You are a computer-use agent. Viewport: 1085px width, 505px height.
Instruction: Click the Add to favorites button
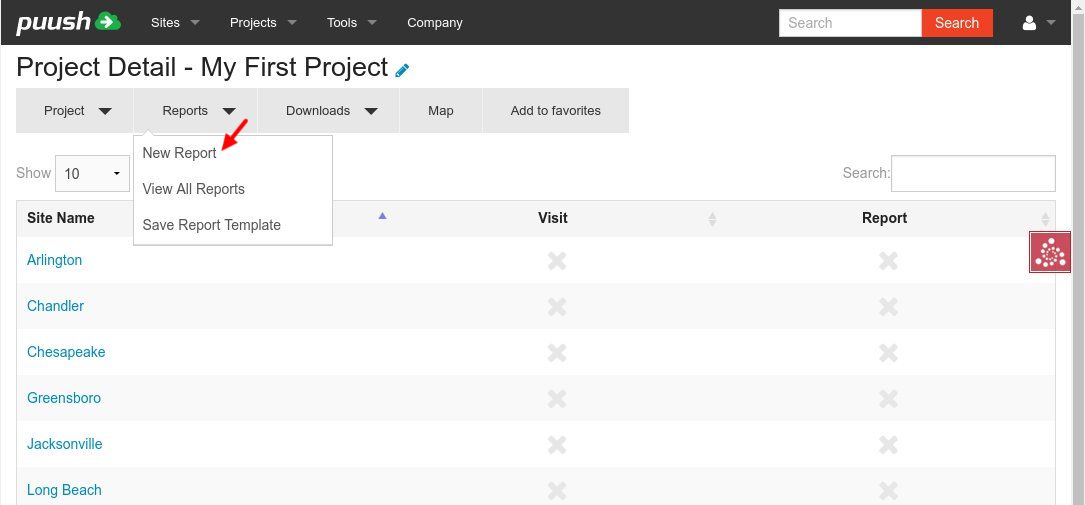click(556, 111)
